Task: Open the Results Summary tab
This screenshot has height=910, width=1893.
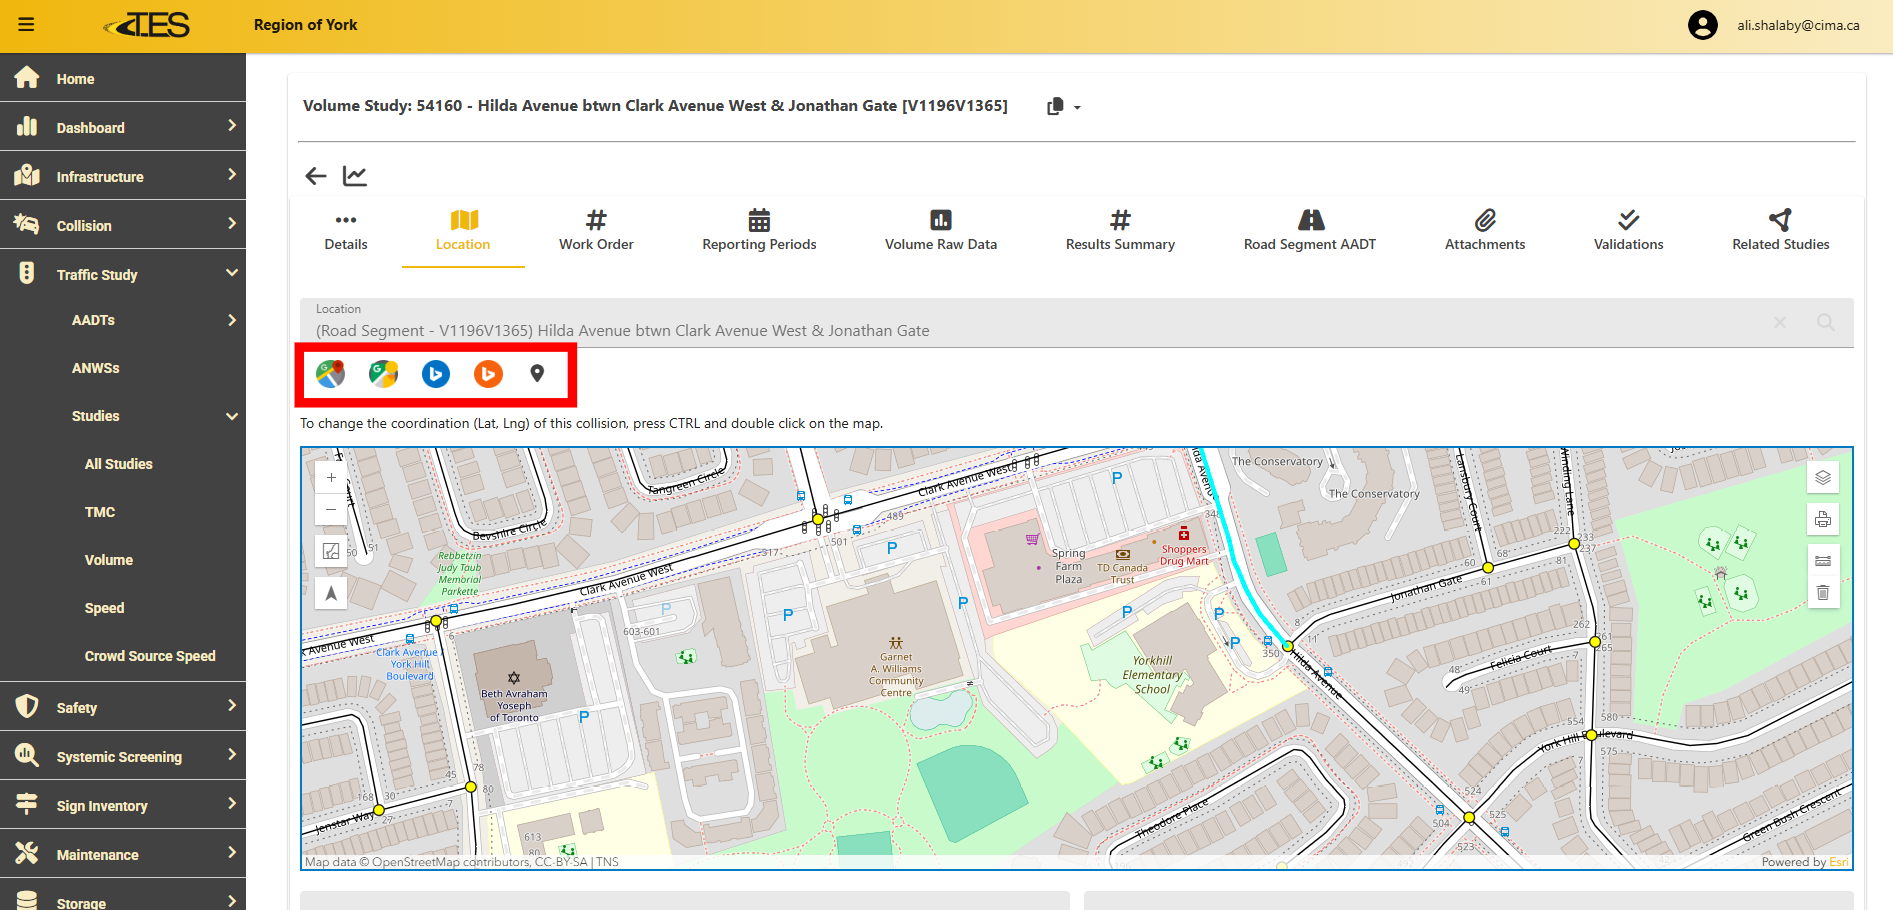Action: [1120, 230]
